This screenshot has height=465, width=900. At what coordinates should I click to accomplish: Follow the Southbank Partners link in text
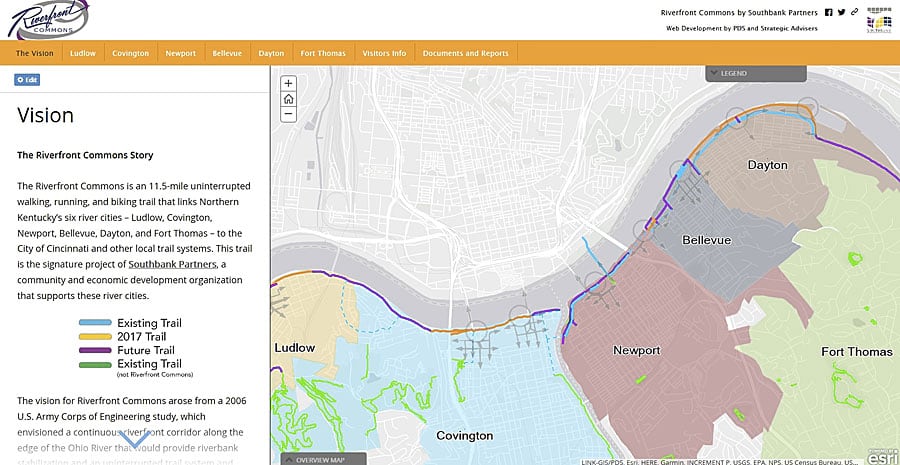[x=172, y=264]
